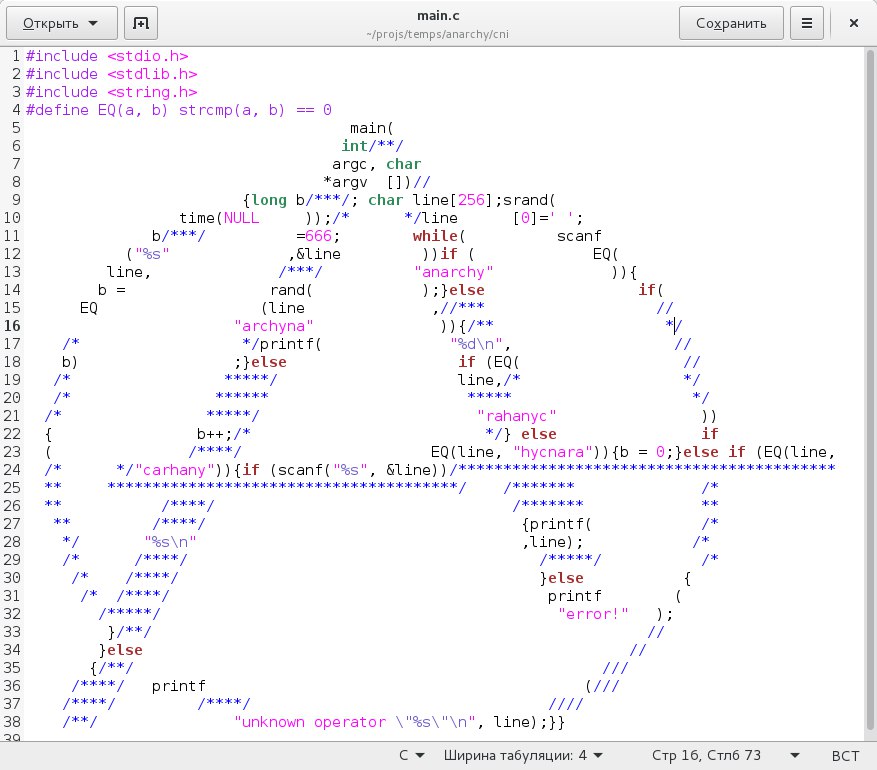Create a new document with the plus icon
The image size is (877, 770).
(x=141, y=23)
